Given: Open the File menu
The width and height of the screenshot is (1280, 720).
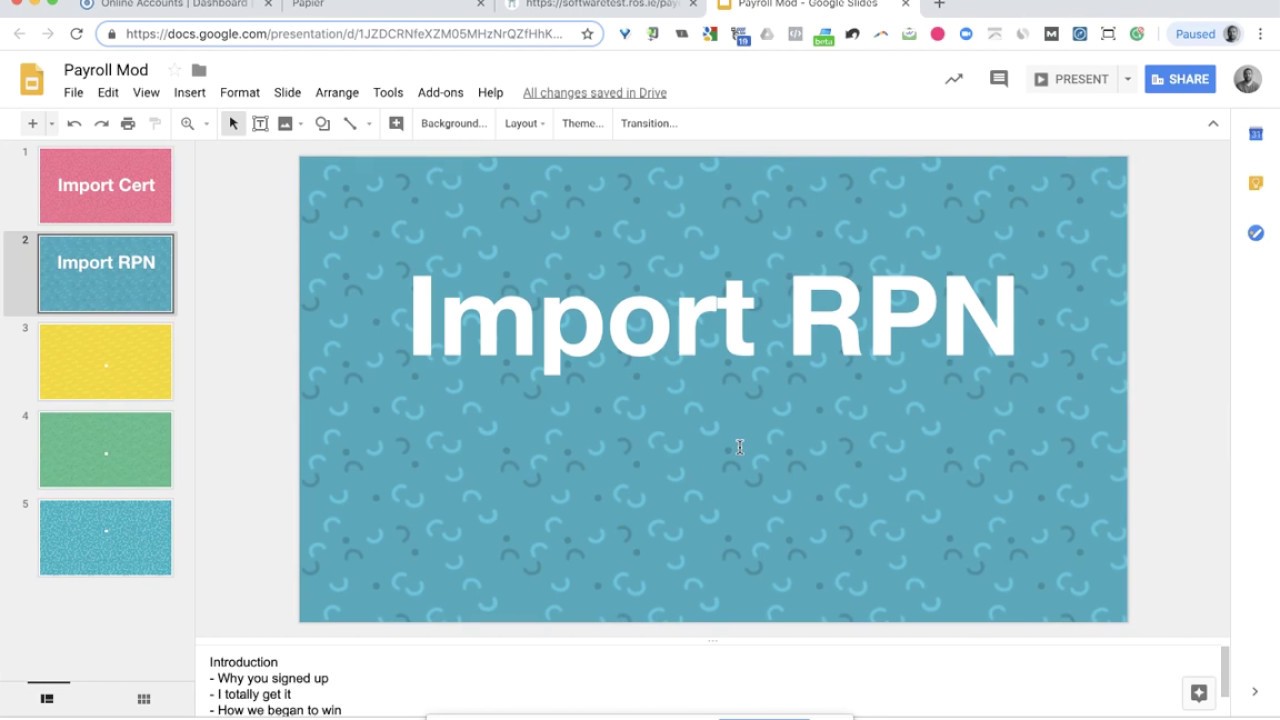Looking at the screenshot, I should click(x=74, y=92).
